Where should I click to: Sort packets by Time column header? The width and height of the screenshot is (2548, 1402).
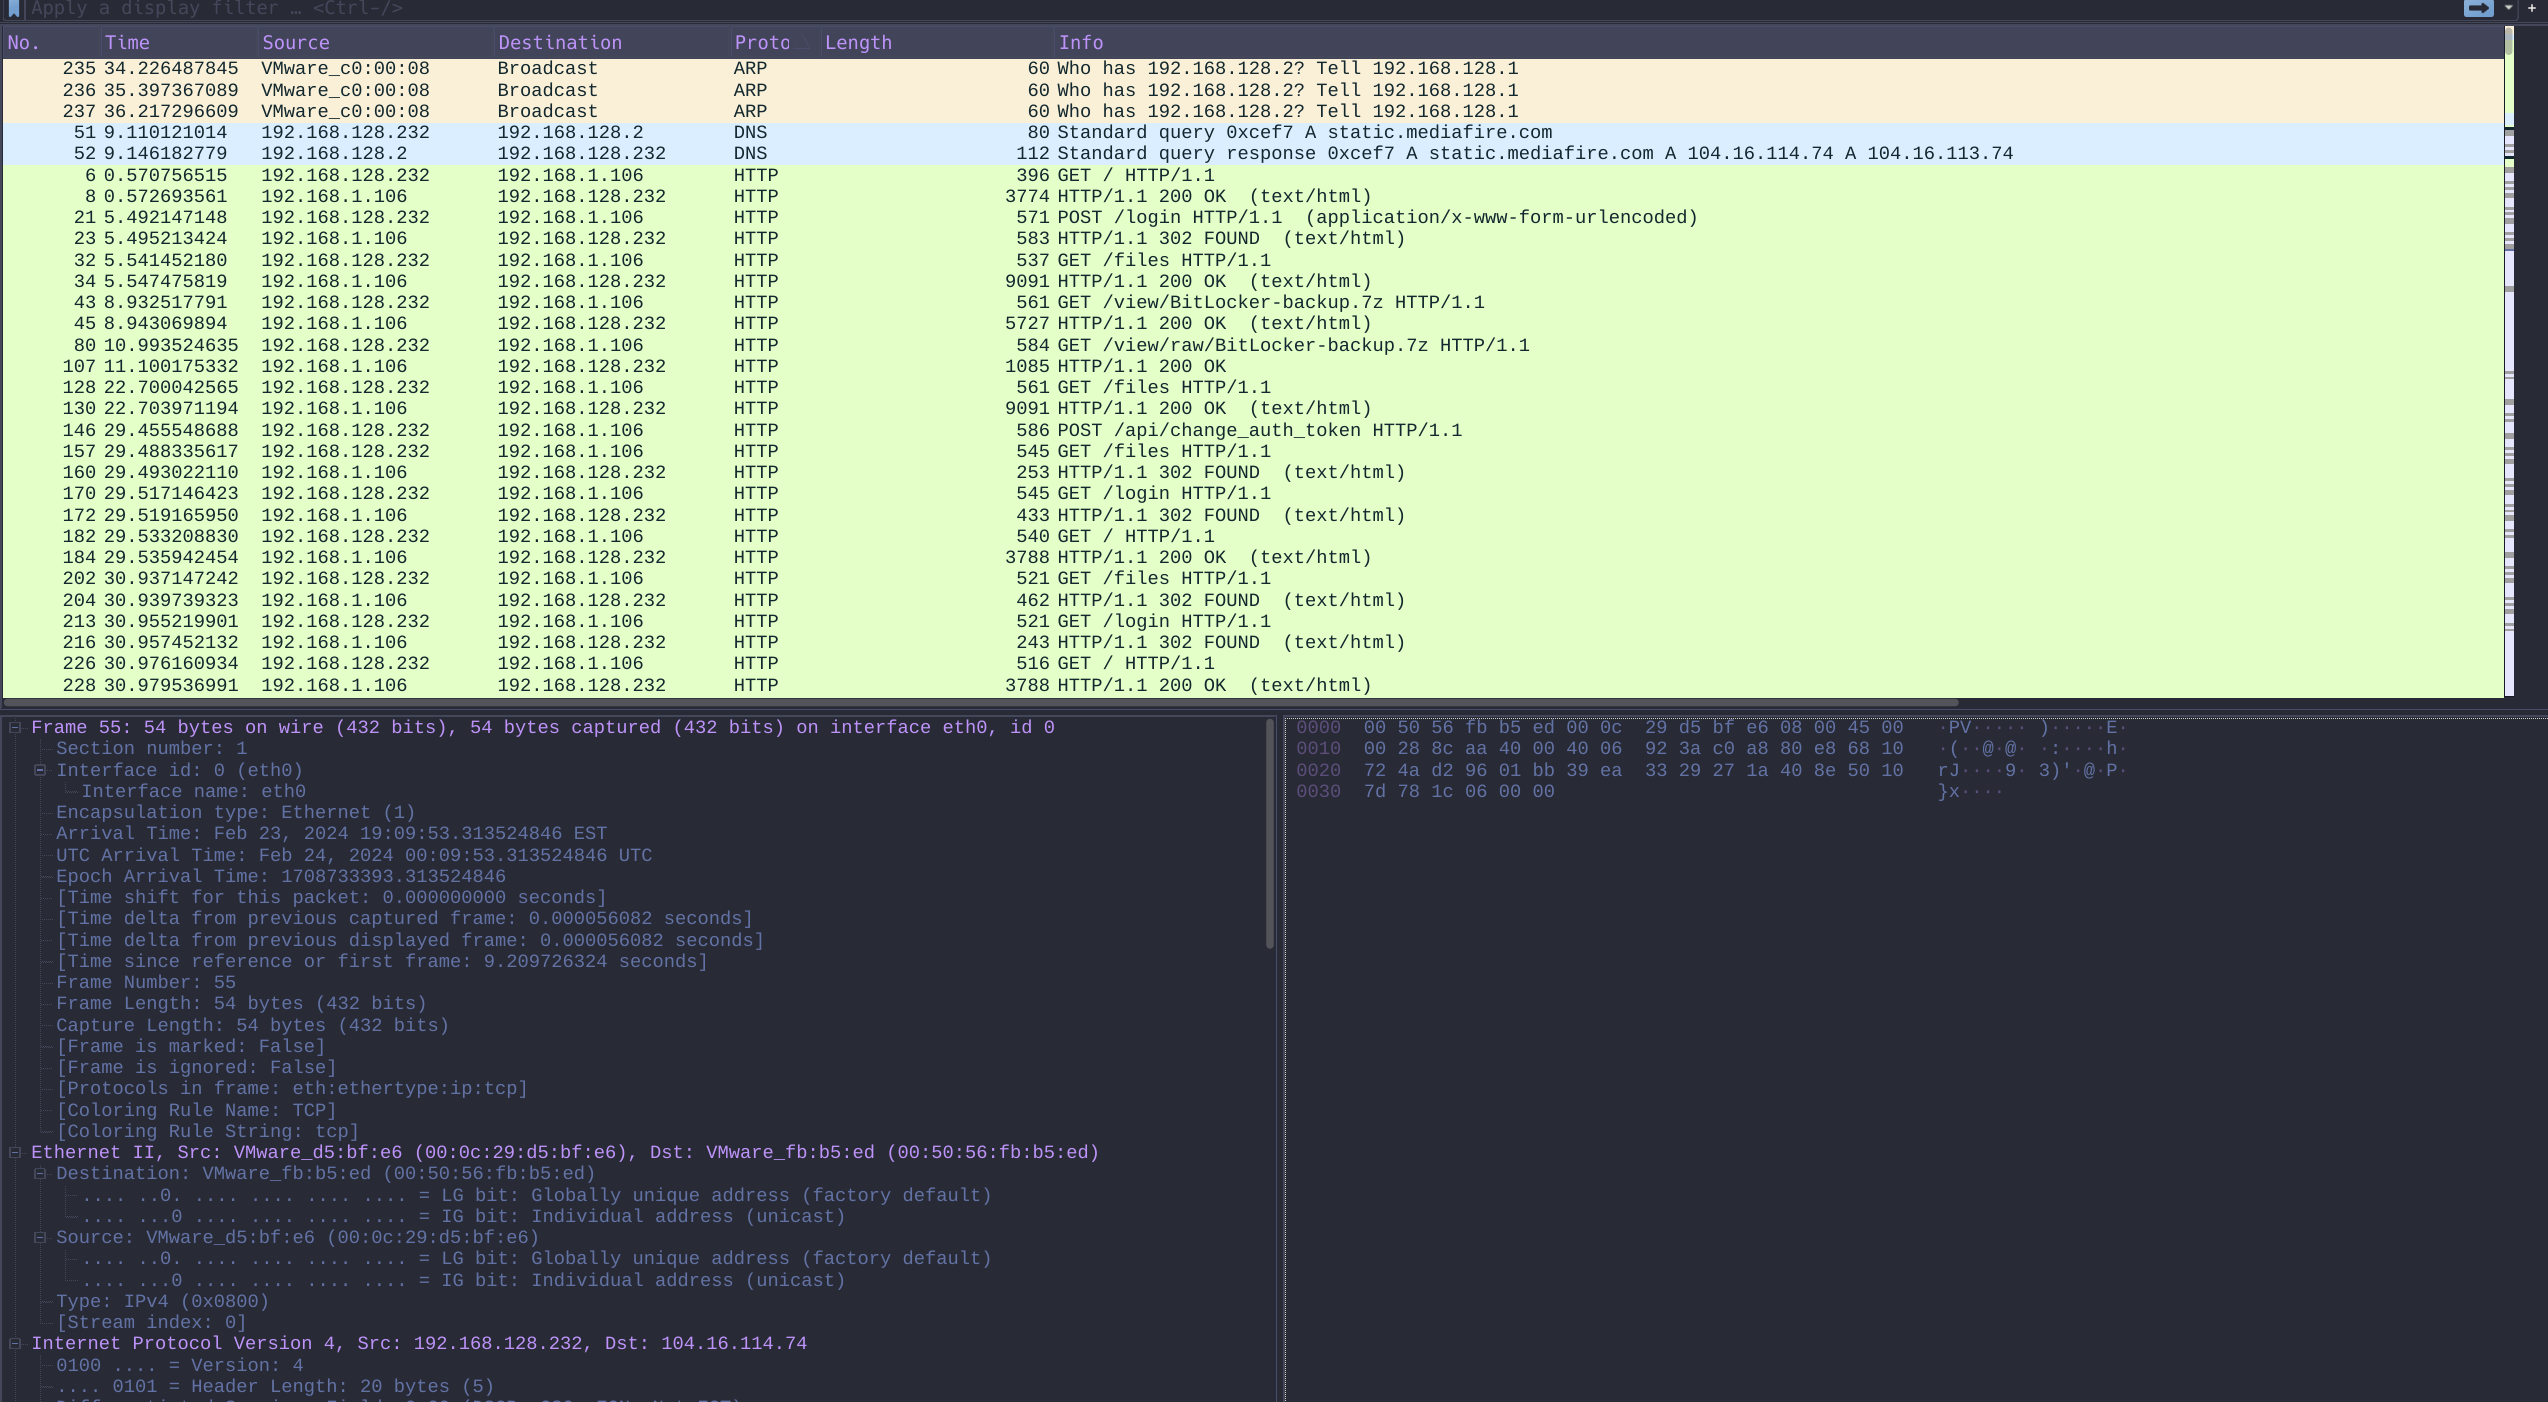[127, 43]
